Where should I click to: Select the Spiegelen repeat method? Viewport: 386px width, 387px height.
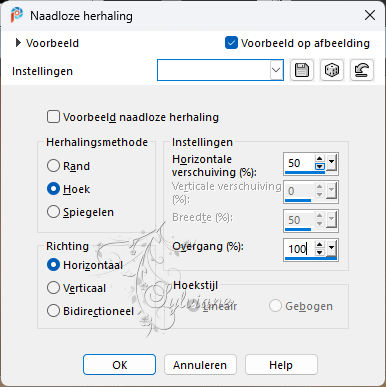pos(53,212)
